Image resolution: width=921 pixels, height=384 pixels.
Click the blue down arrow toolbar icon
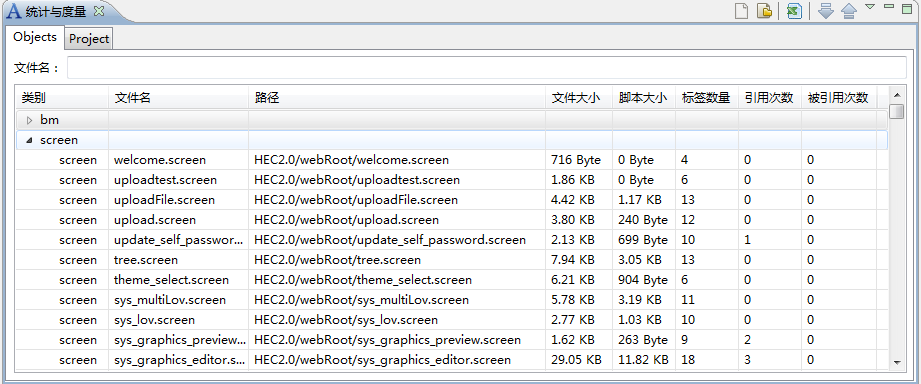[x=826, y=11]
